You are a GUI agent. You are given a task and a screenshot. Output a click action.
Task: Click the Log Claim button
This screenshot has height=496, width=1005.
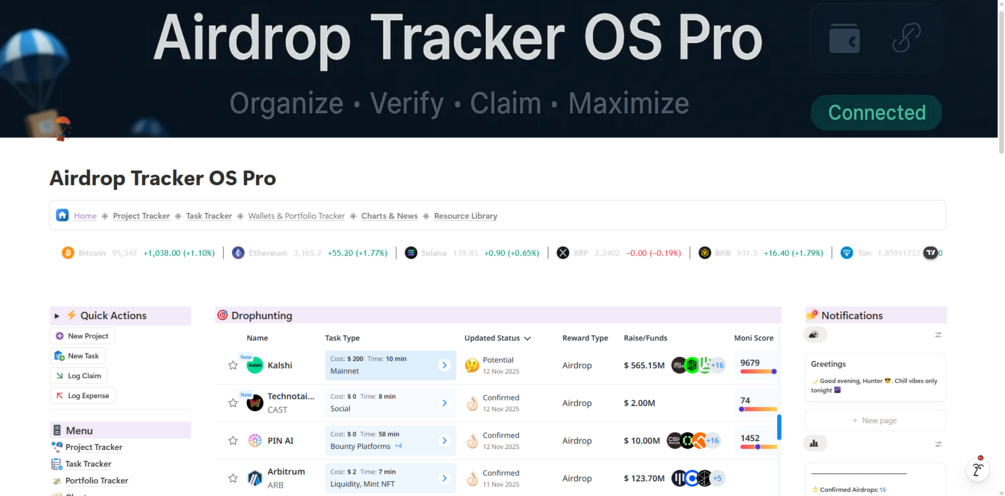[78, 376]
